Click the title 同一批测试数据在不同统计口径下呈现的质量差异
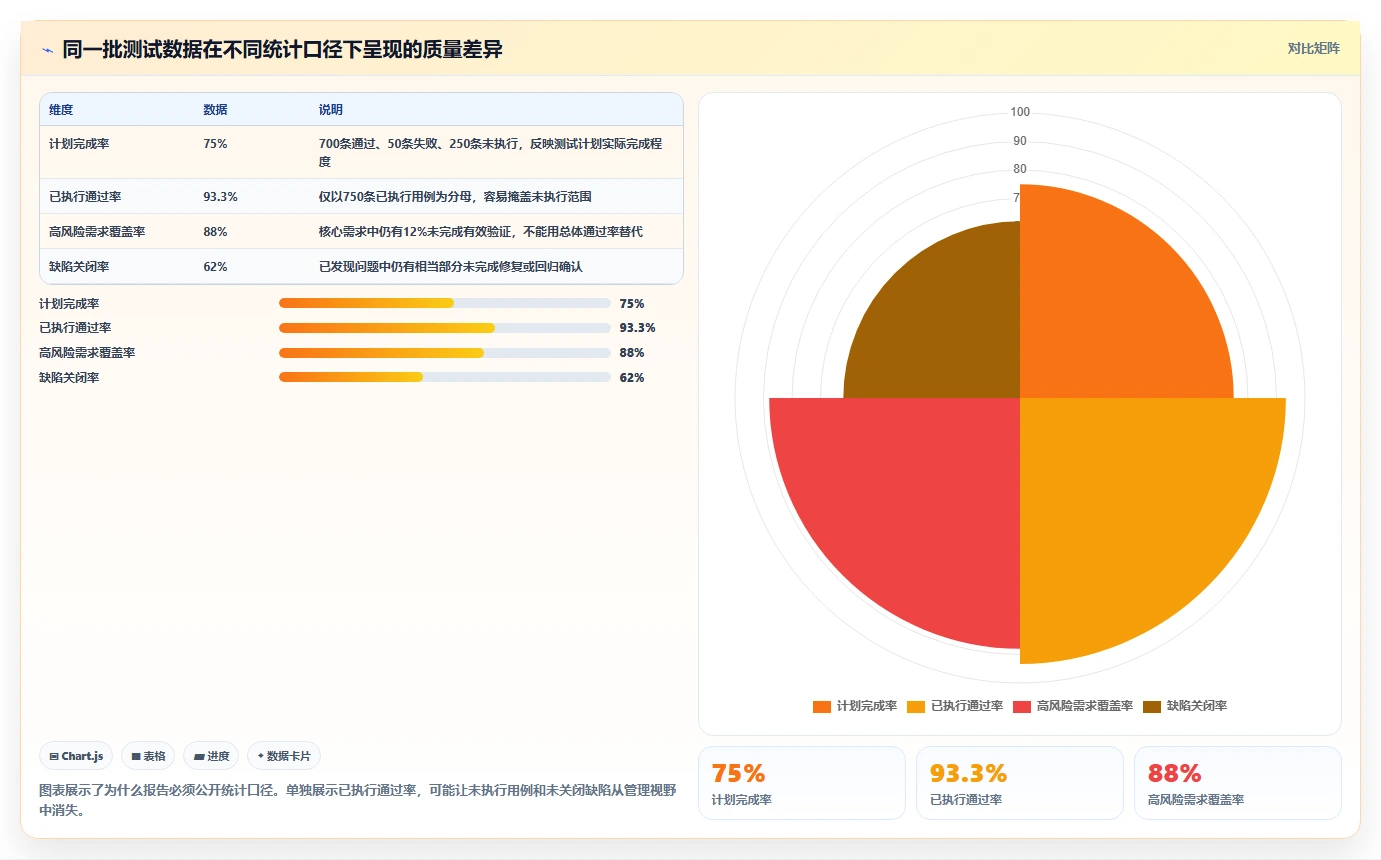This screenshot has width=1381, height=860. (x=282, y=50)
